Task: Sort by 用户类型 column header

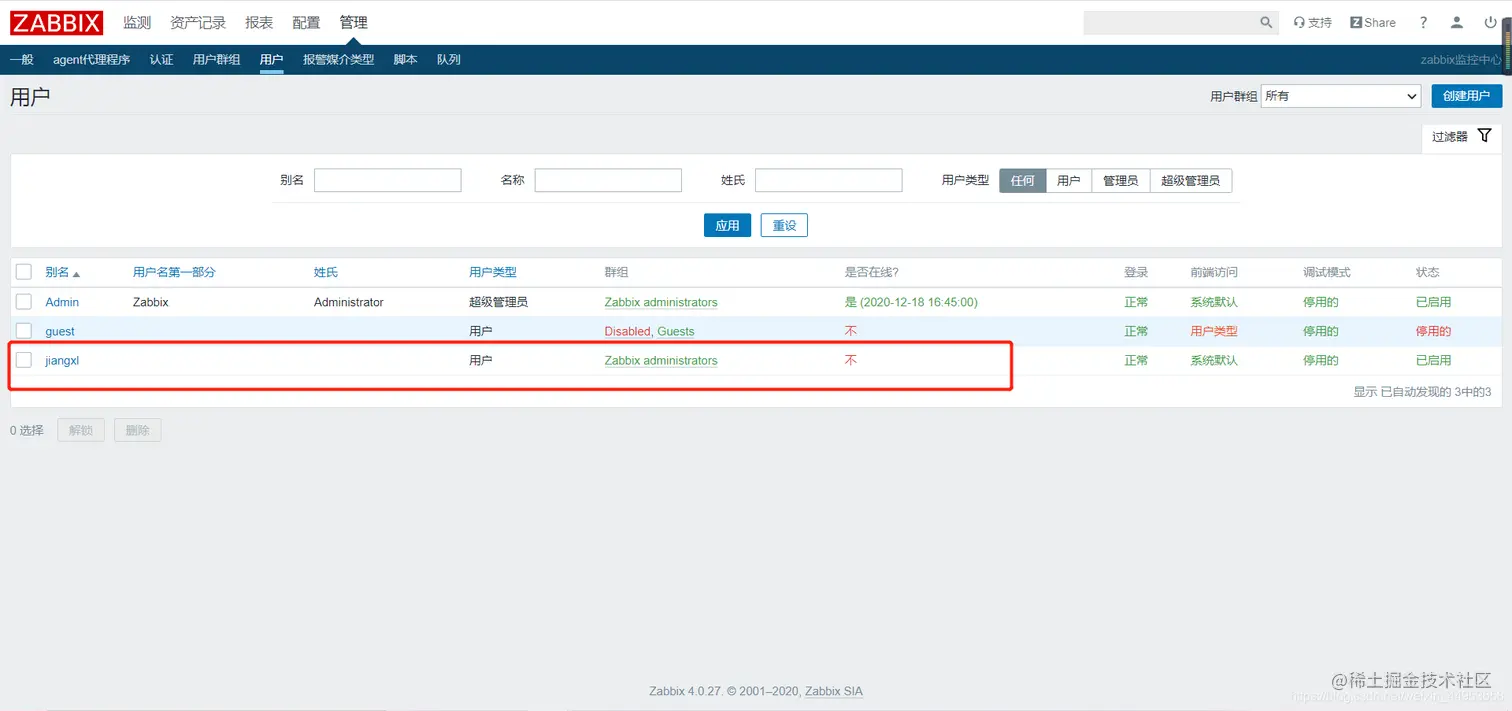Action: [x=493, y=272]
